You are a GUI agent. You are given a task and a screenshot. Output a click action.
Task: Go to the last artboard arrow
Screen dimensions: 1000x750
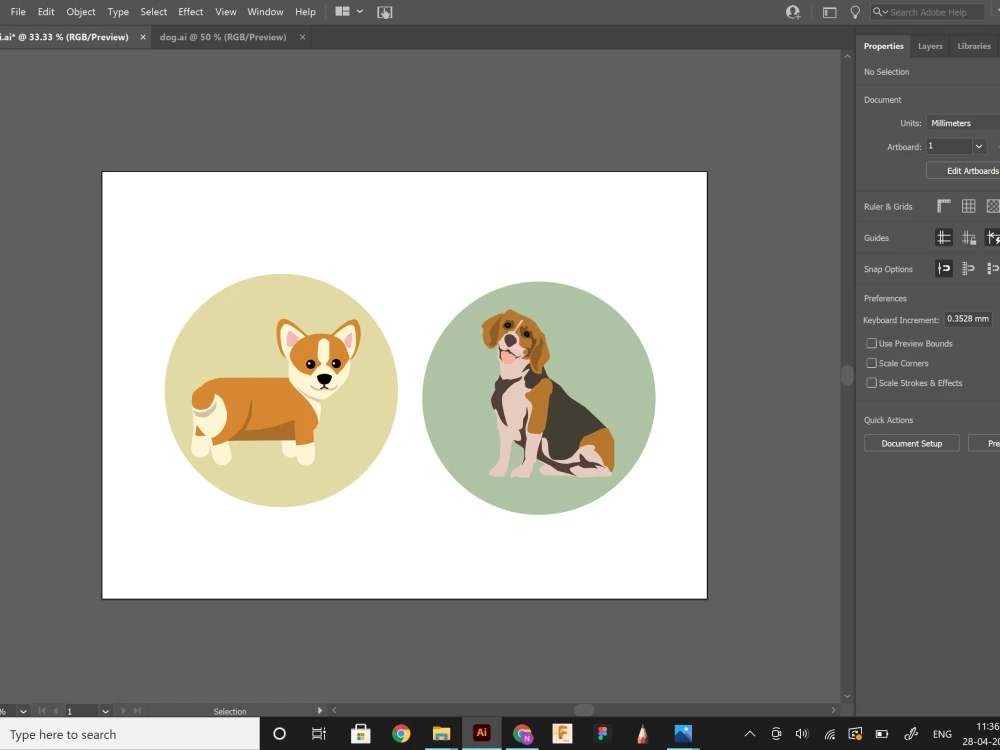137,710
